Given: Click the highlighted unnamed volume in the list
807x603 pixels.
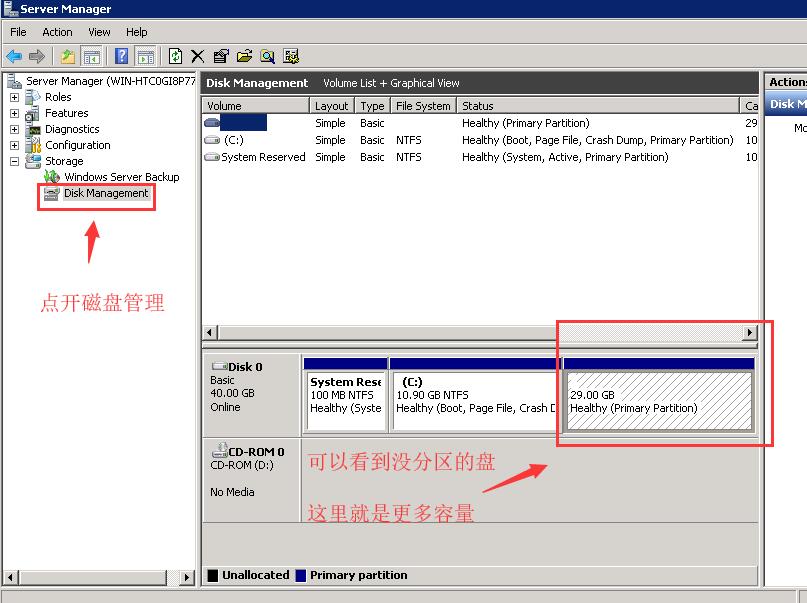Looking at the screenshot, I should click(x=243, y=123).
